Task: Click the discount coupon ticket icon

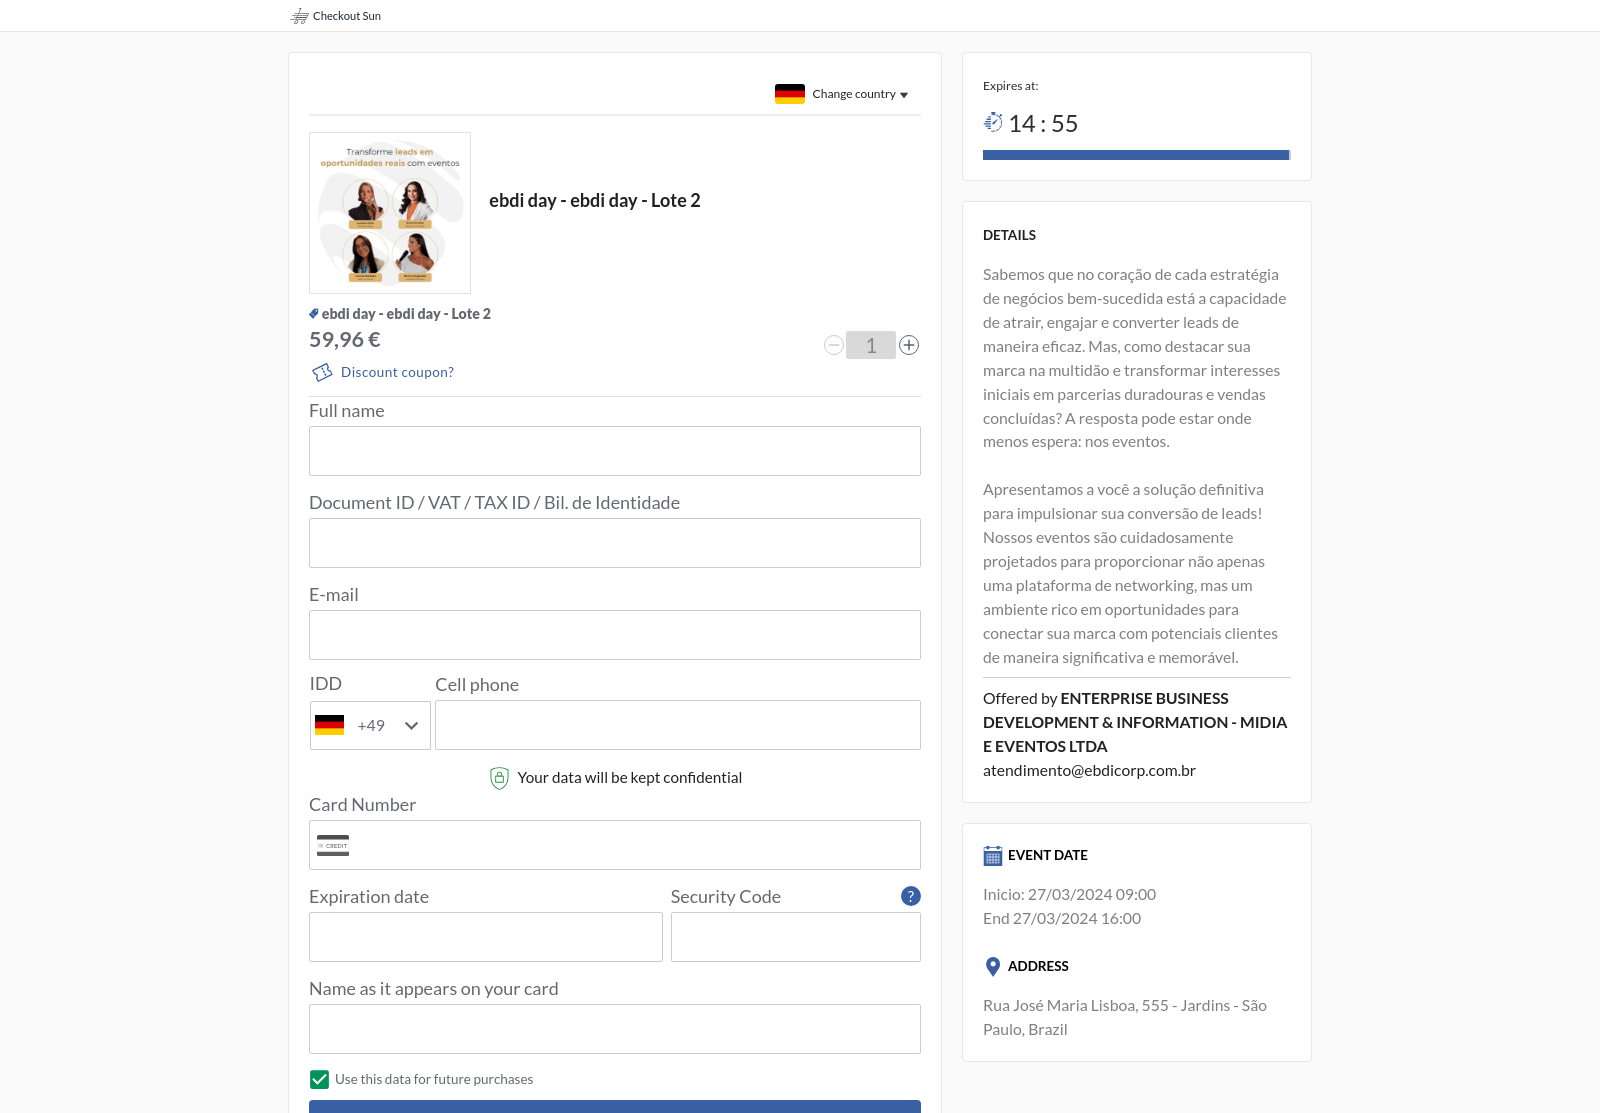Action: pos(322,372)
